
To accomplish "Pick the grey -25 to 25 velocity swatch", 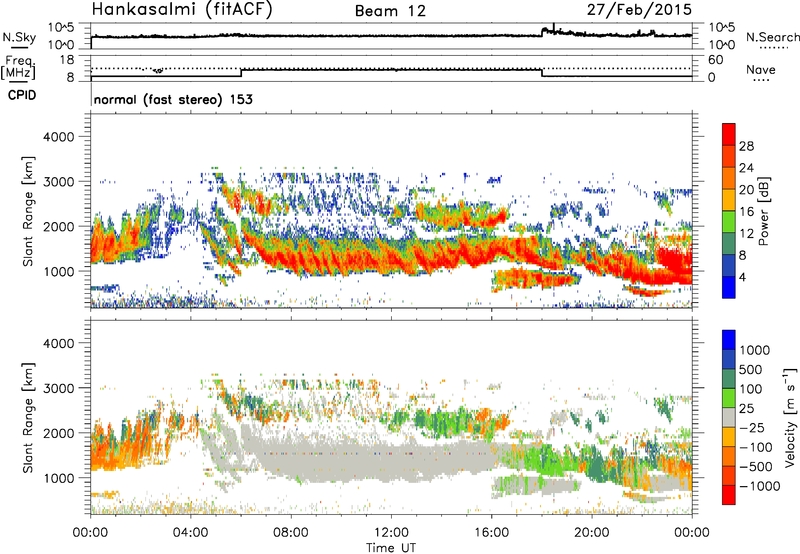I will (x=729, y=418).
